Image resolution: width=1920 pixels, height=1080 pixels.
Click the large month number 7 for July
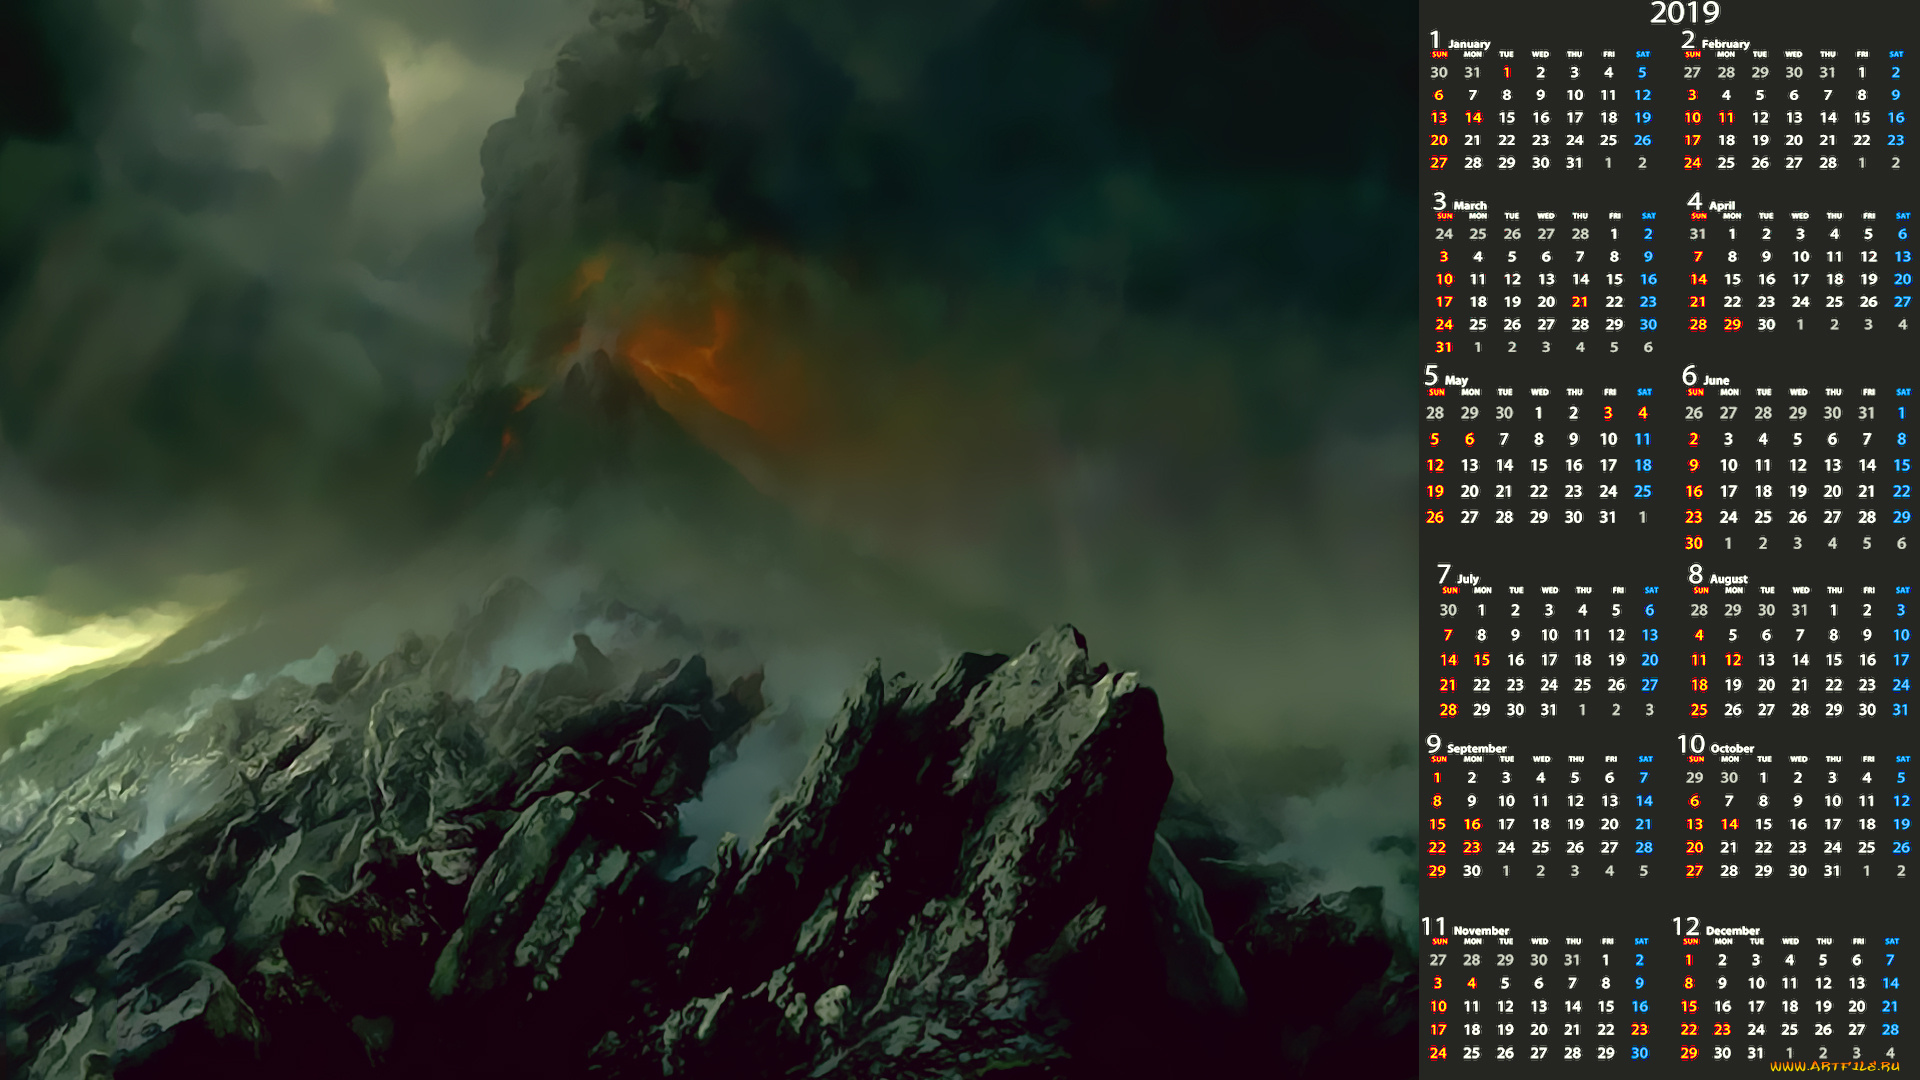point(1443,573)
